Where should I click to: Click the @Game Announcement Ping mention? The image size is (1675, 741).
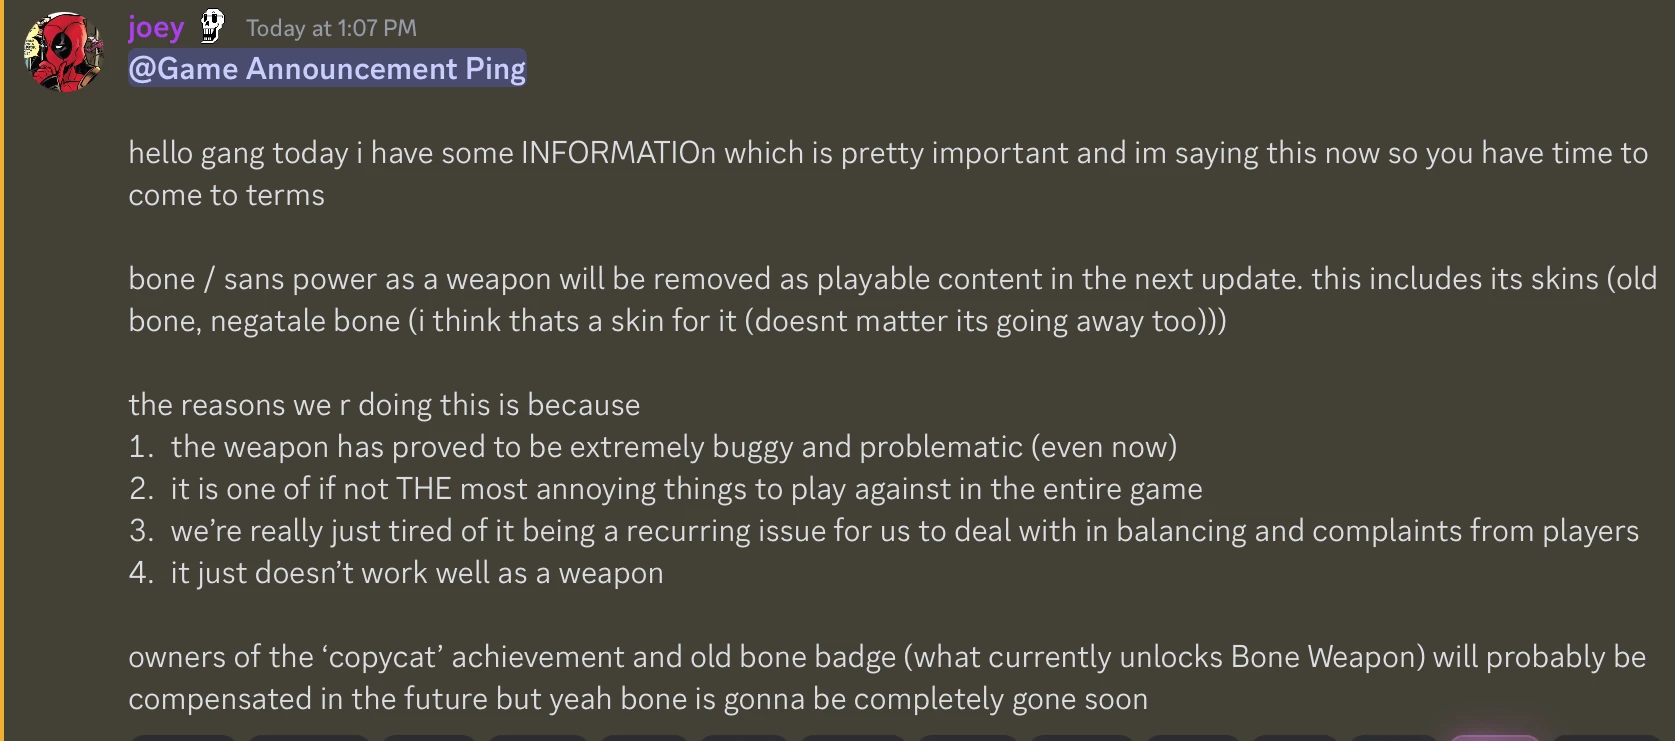pos(327,68)
